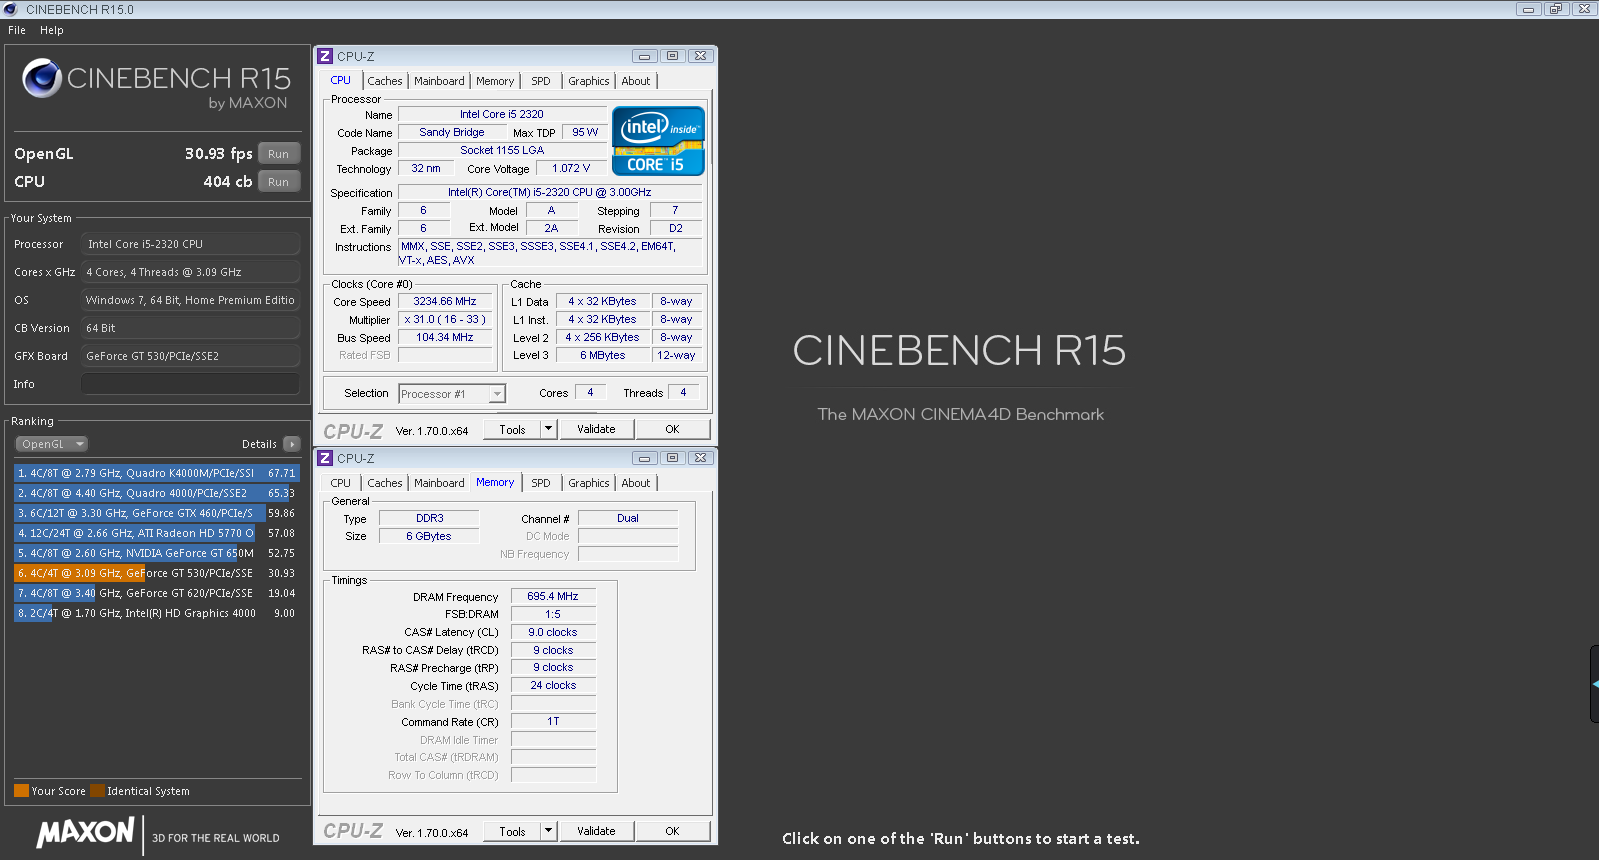Image resolution: width=1599 pixels, height=860 pixels.
Task: Switch to Caches tab in lower CPU-Z
Action: point(385,483)
